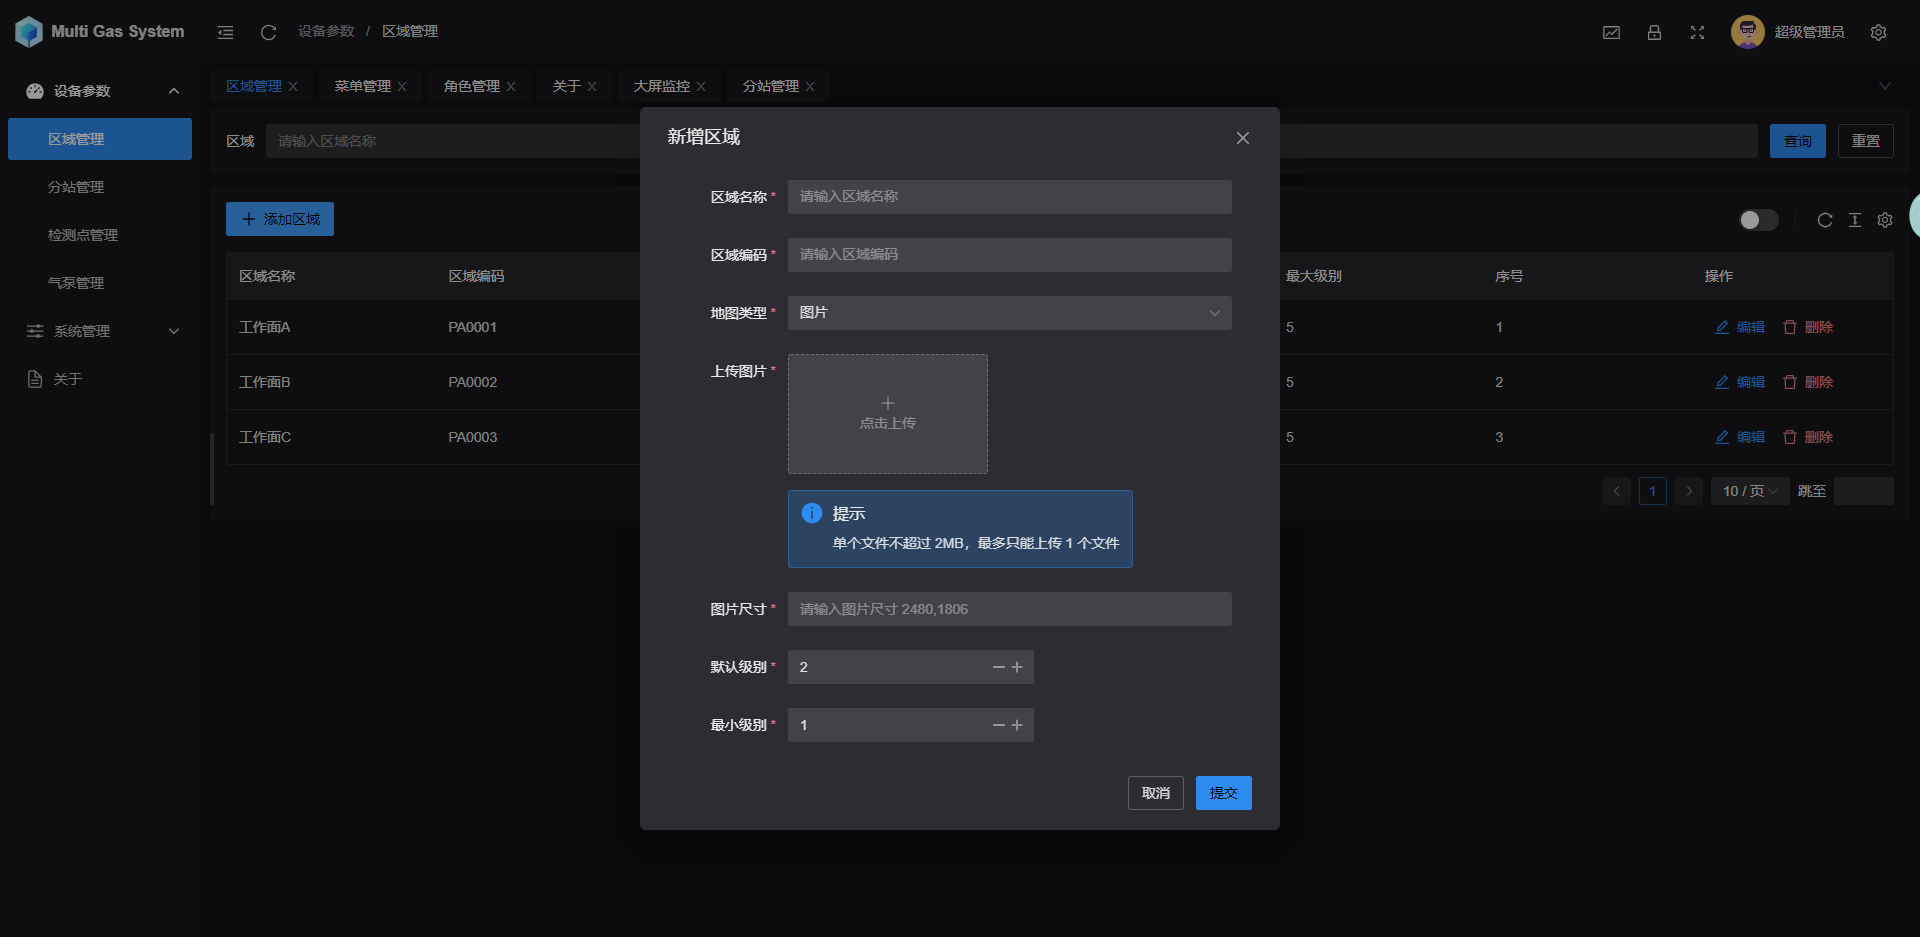Click page number 1 in pagination
The width and height of the screenshot is (1920, 937).
[x=1653, y=491]
